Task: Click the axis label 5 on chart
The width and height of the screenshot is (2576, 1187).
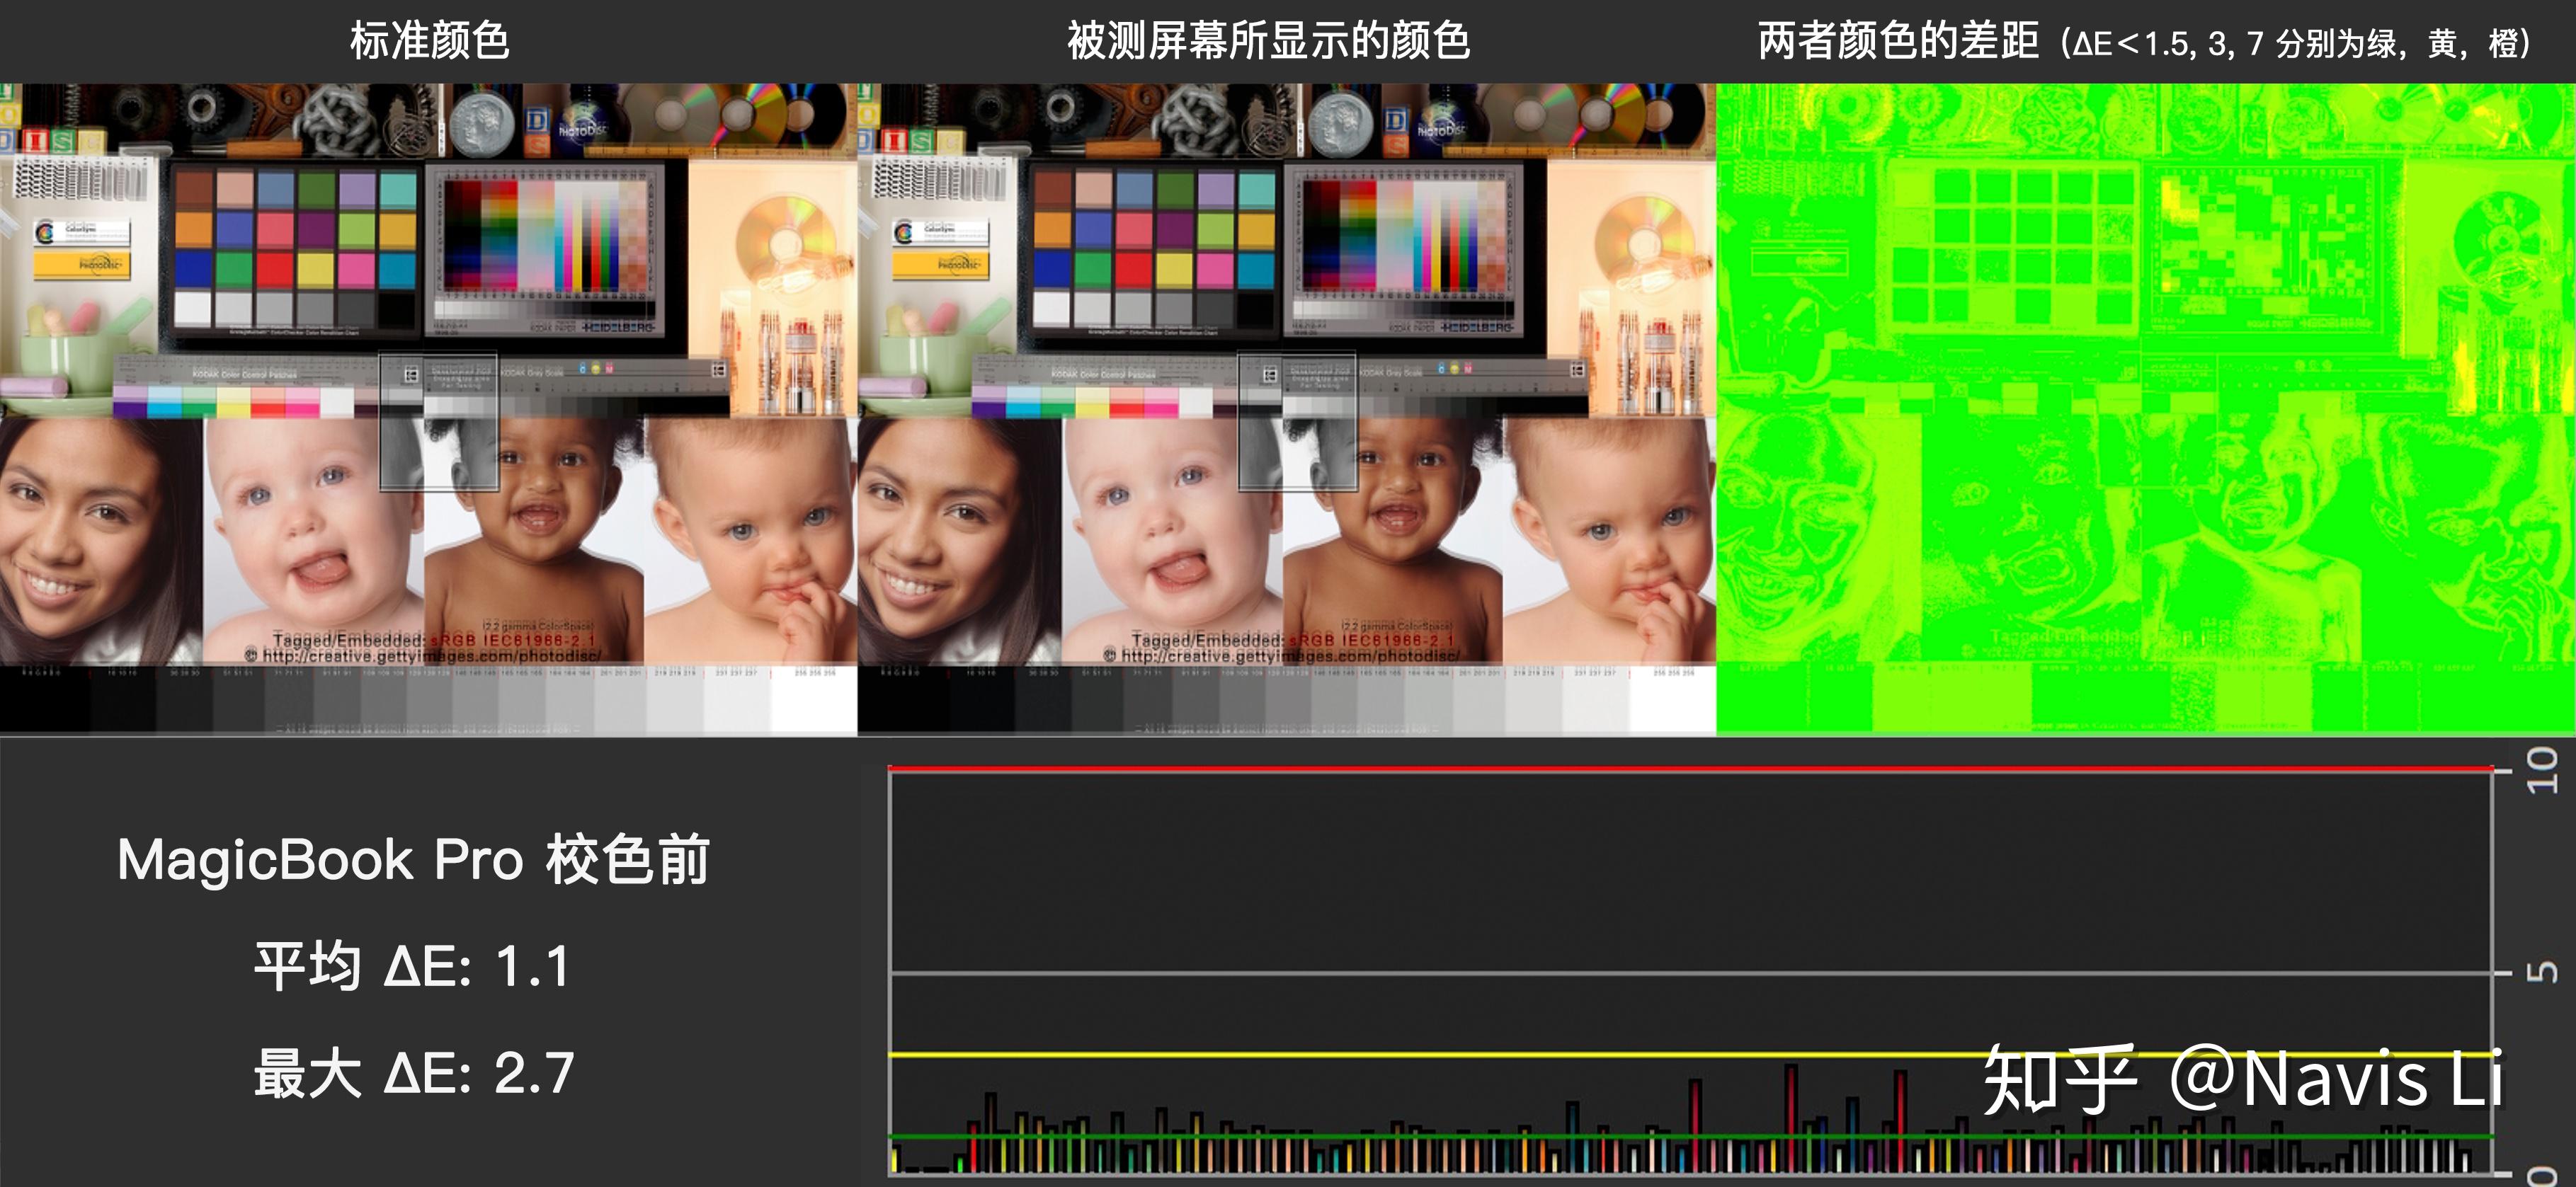Action: coord(2541,972)
